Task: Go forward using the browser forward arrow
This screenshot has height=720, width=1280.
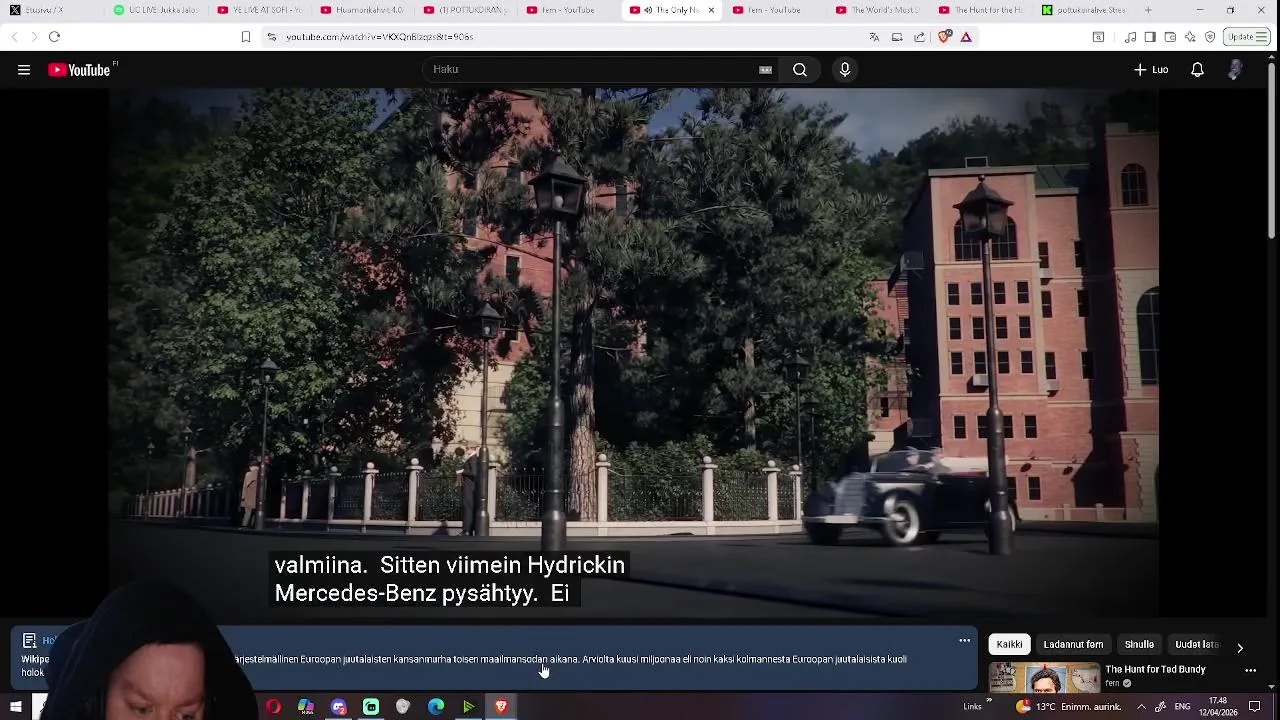Action: (33, 37)
